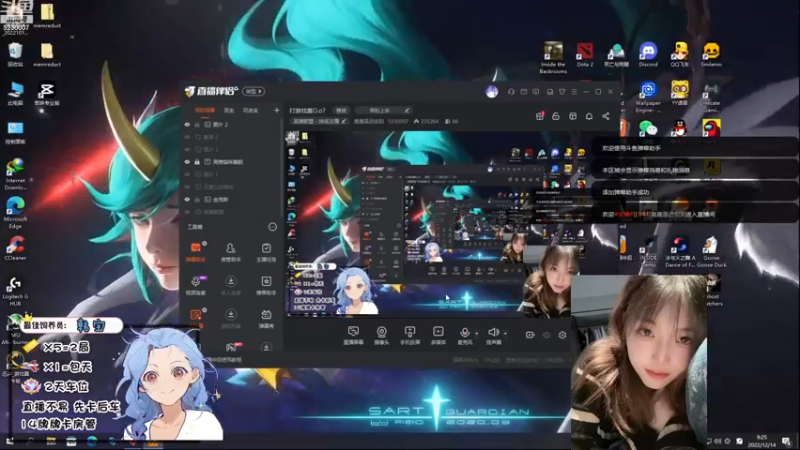Click the plus button to add a scene
This screenshot has width=800, height=450.
click(x=277, y=110)
